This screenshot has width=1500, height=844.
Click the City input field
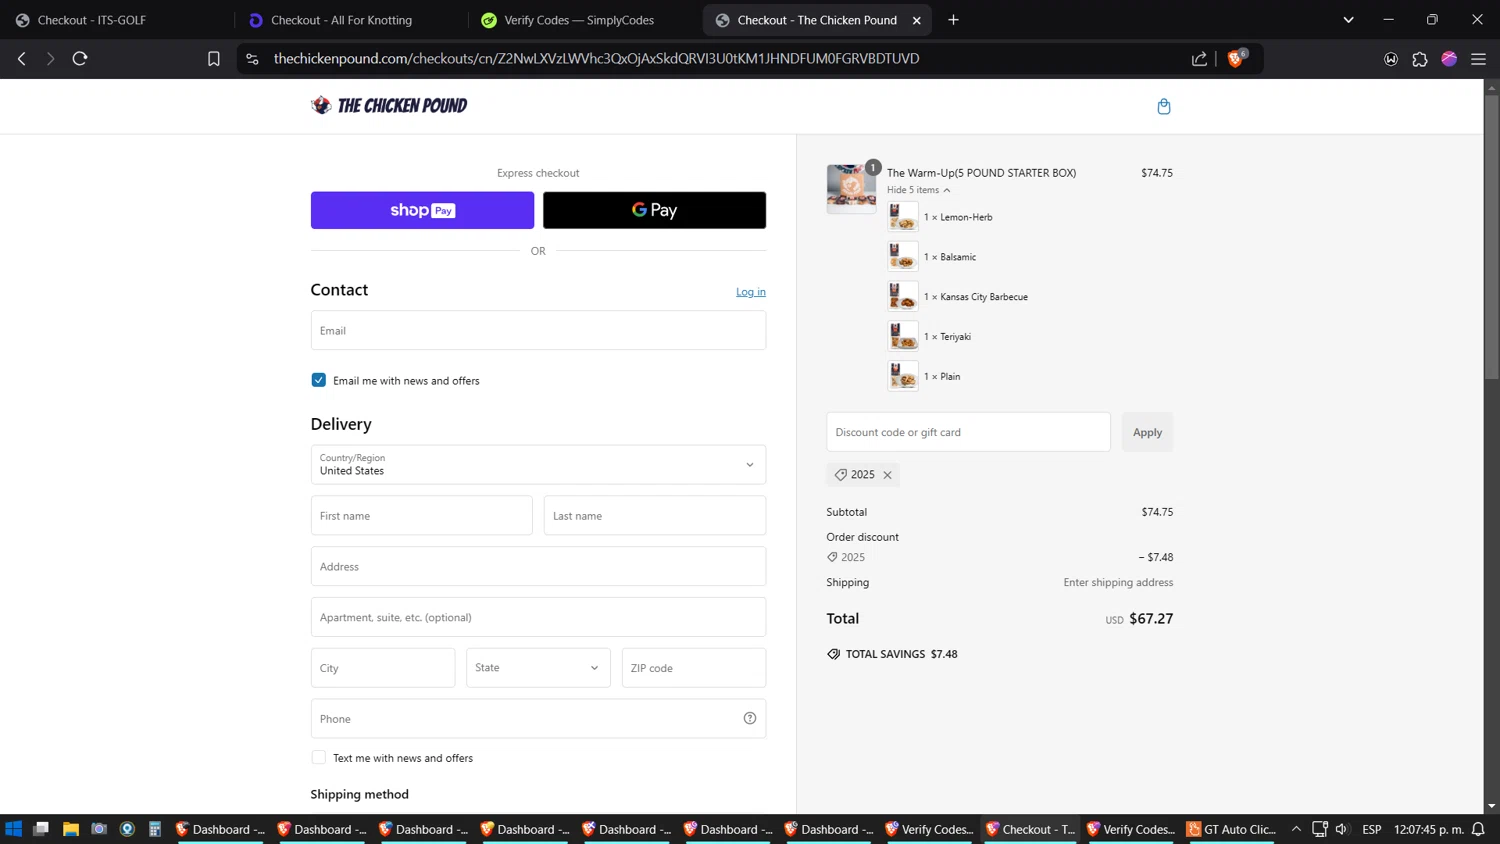tap(383, 668)
